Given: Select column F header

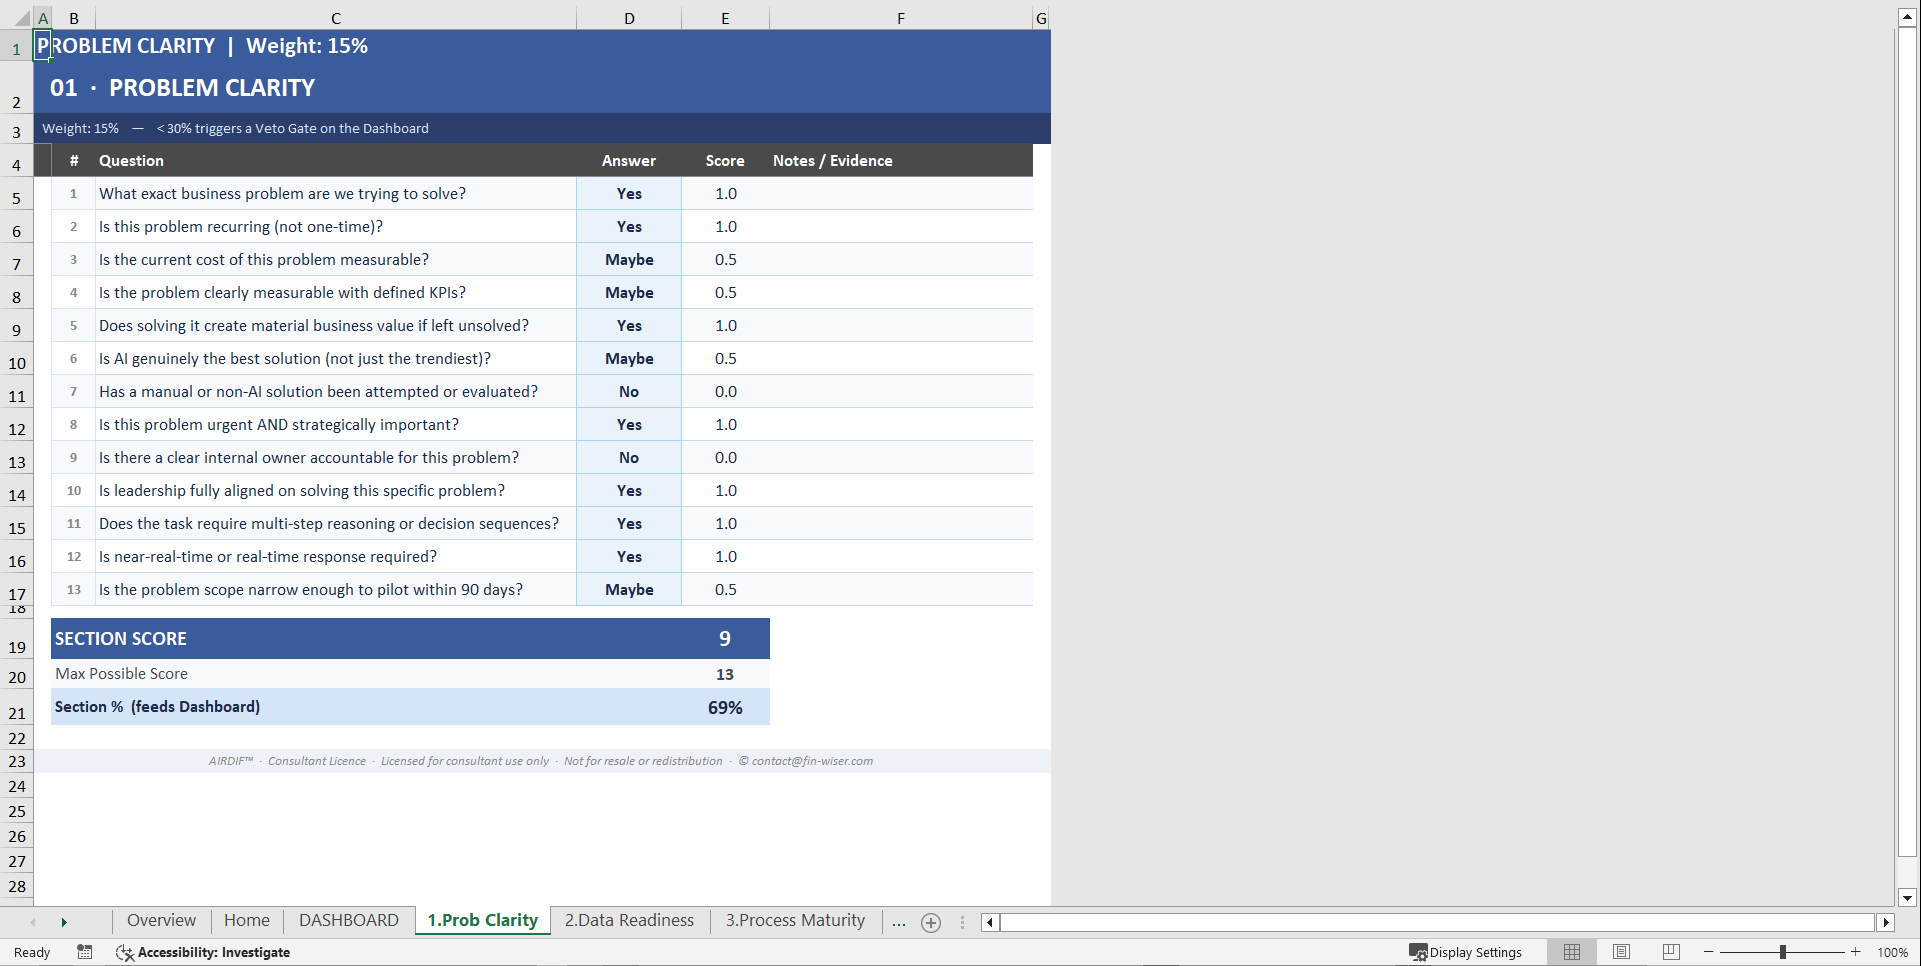Looking at the screenshot, I should pos(901,18).
